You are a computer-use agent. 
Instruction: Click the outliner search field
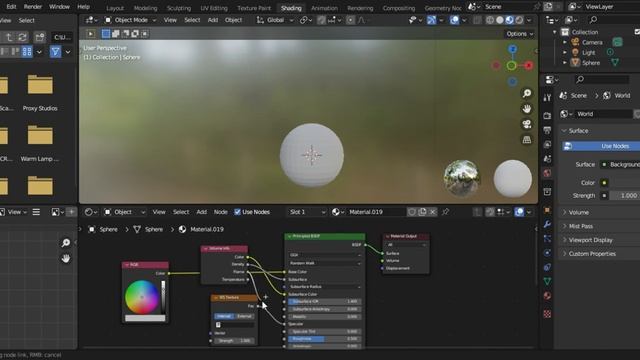613,20
